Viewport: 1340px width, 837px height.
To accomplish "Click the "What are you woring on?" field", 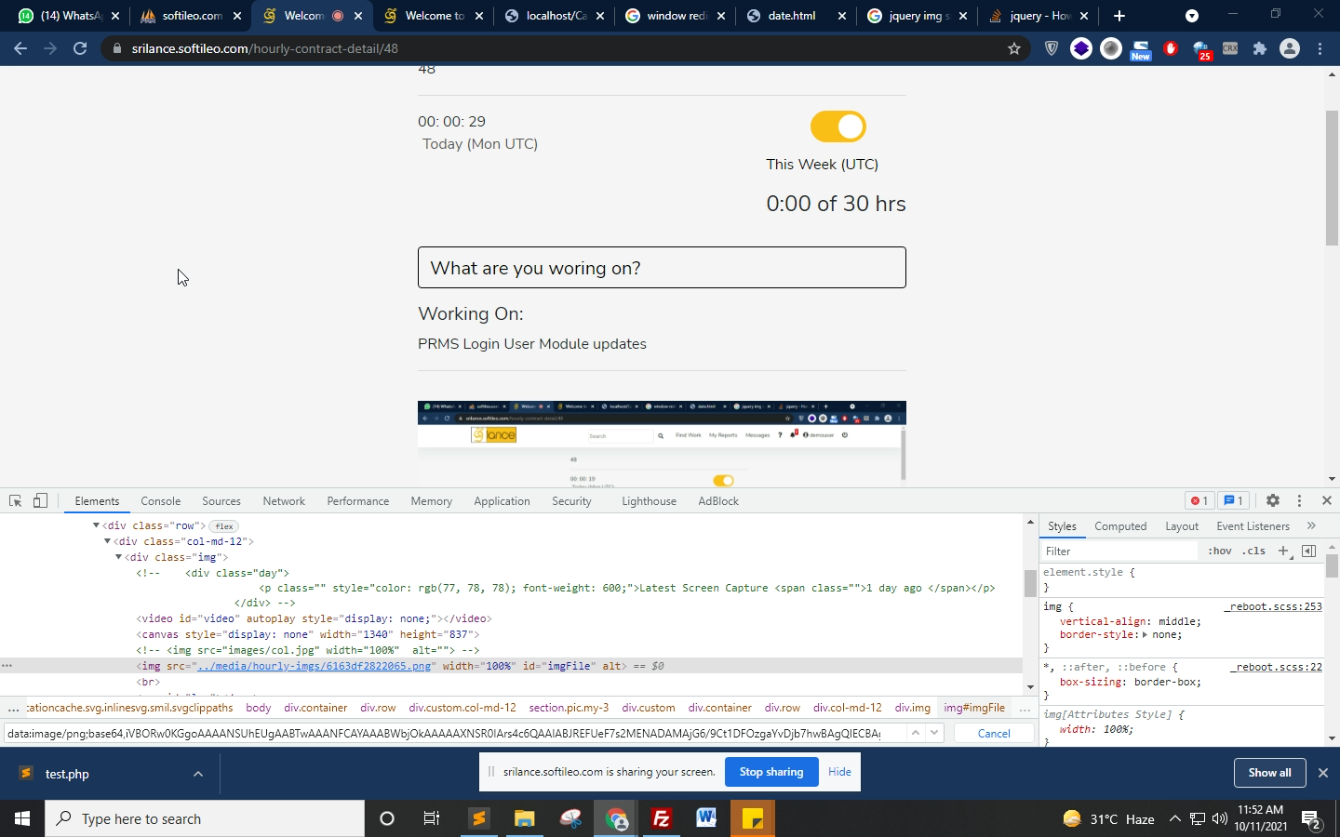I will pyautogui.click(x=662, y=268).
